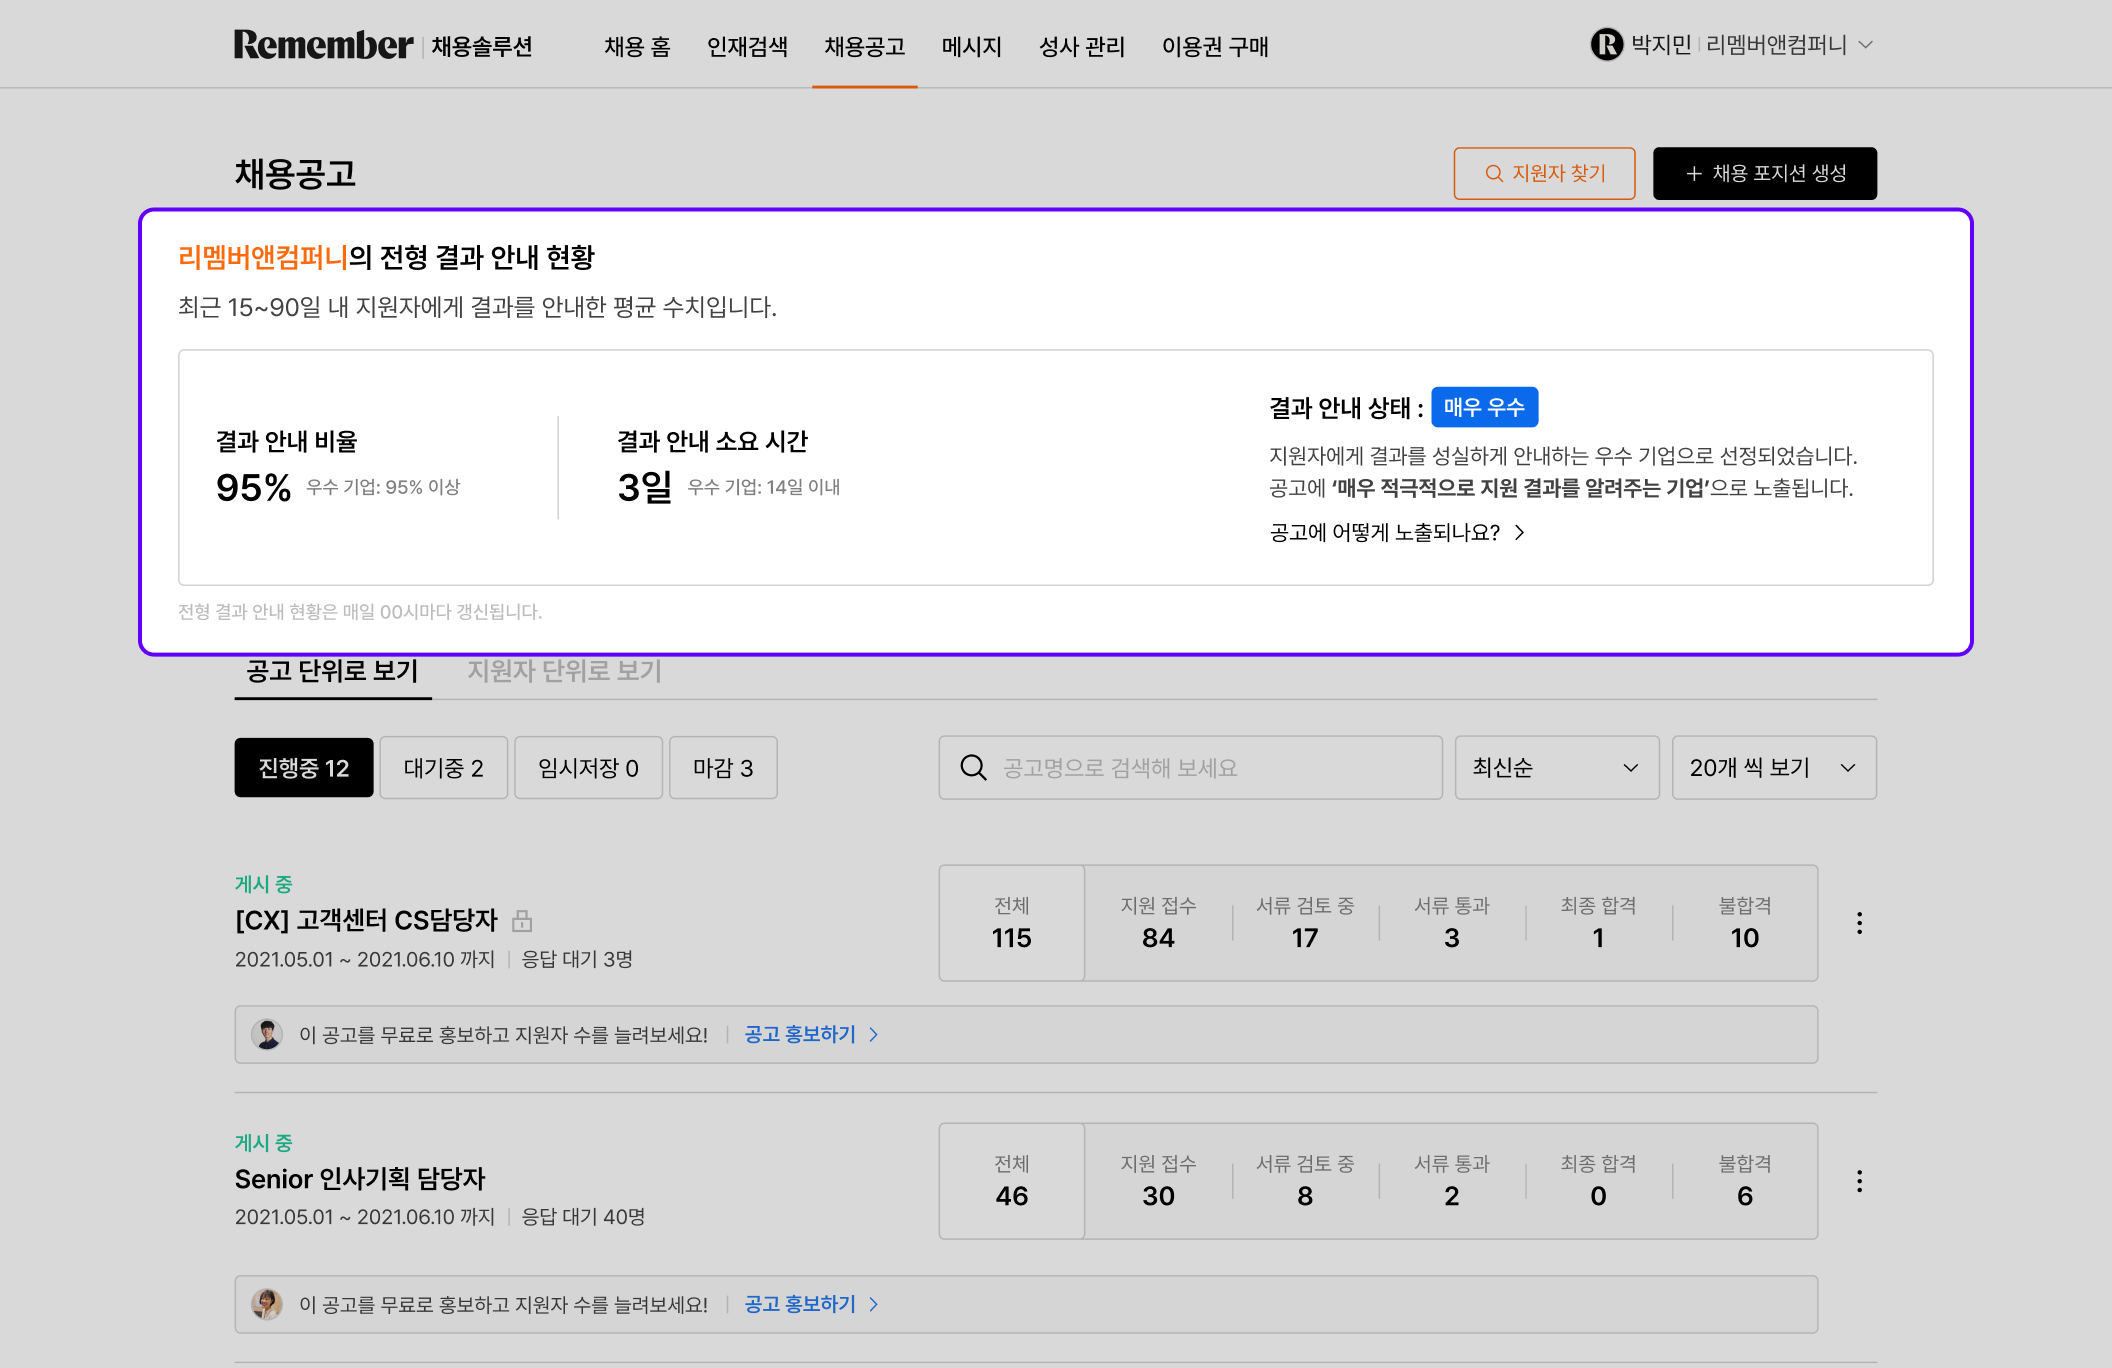2112x1368 pixels.
Task: Click the 채용 포지션 생성 button
Action: 1764,173
